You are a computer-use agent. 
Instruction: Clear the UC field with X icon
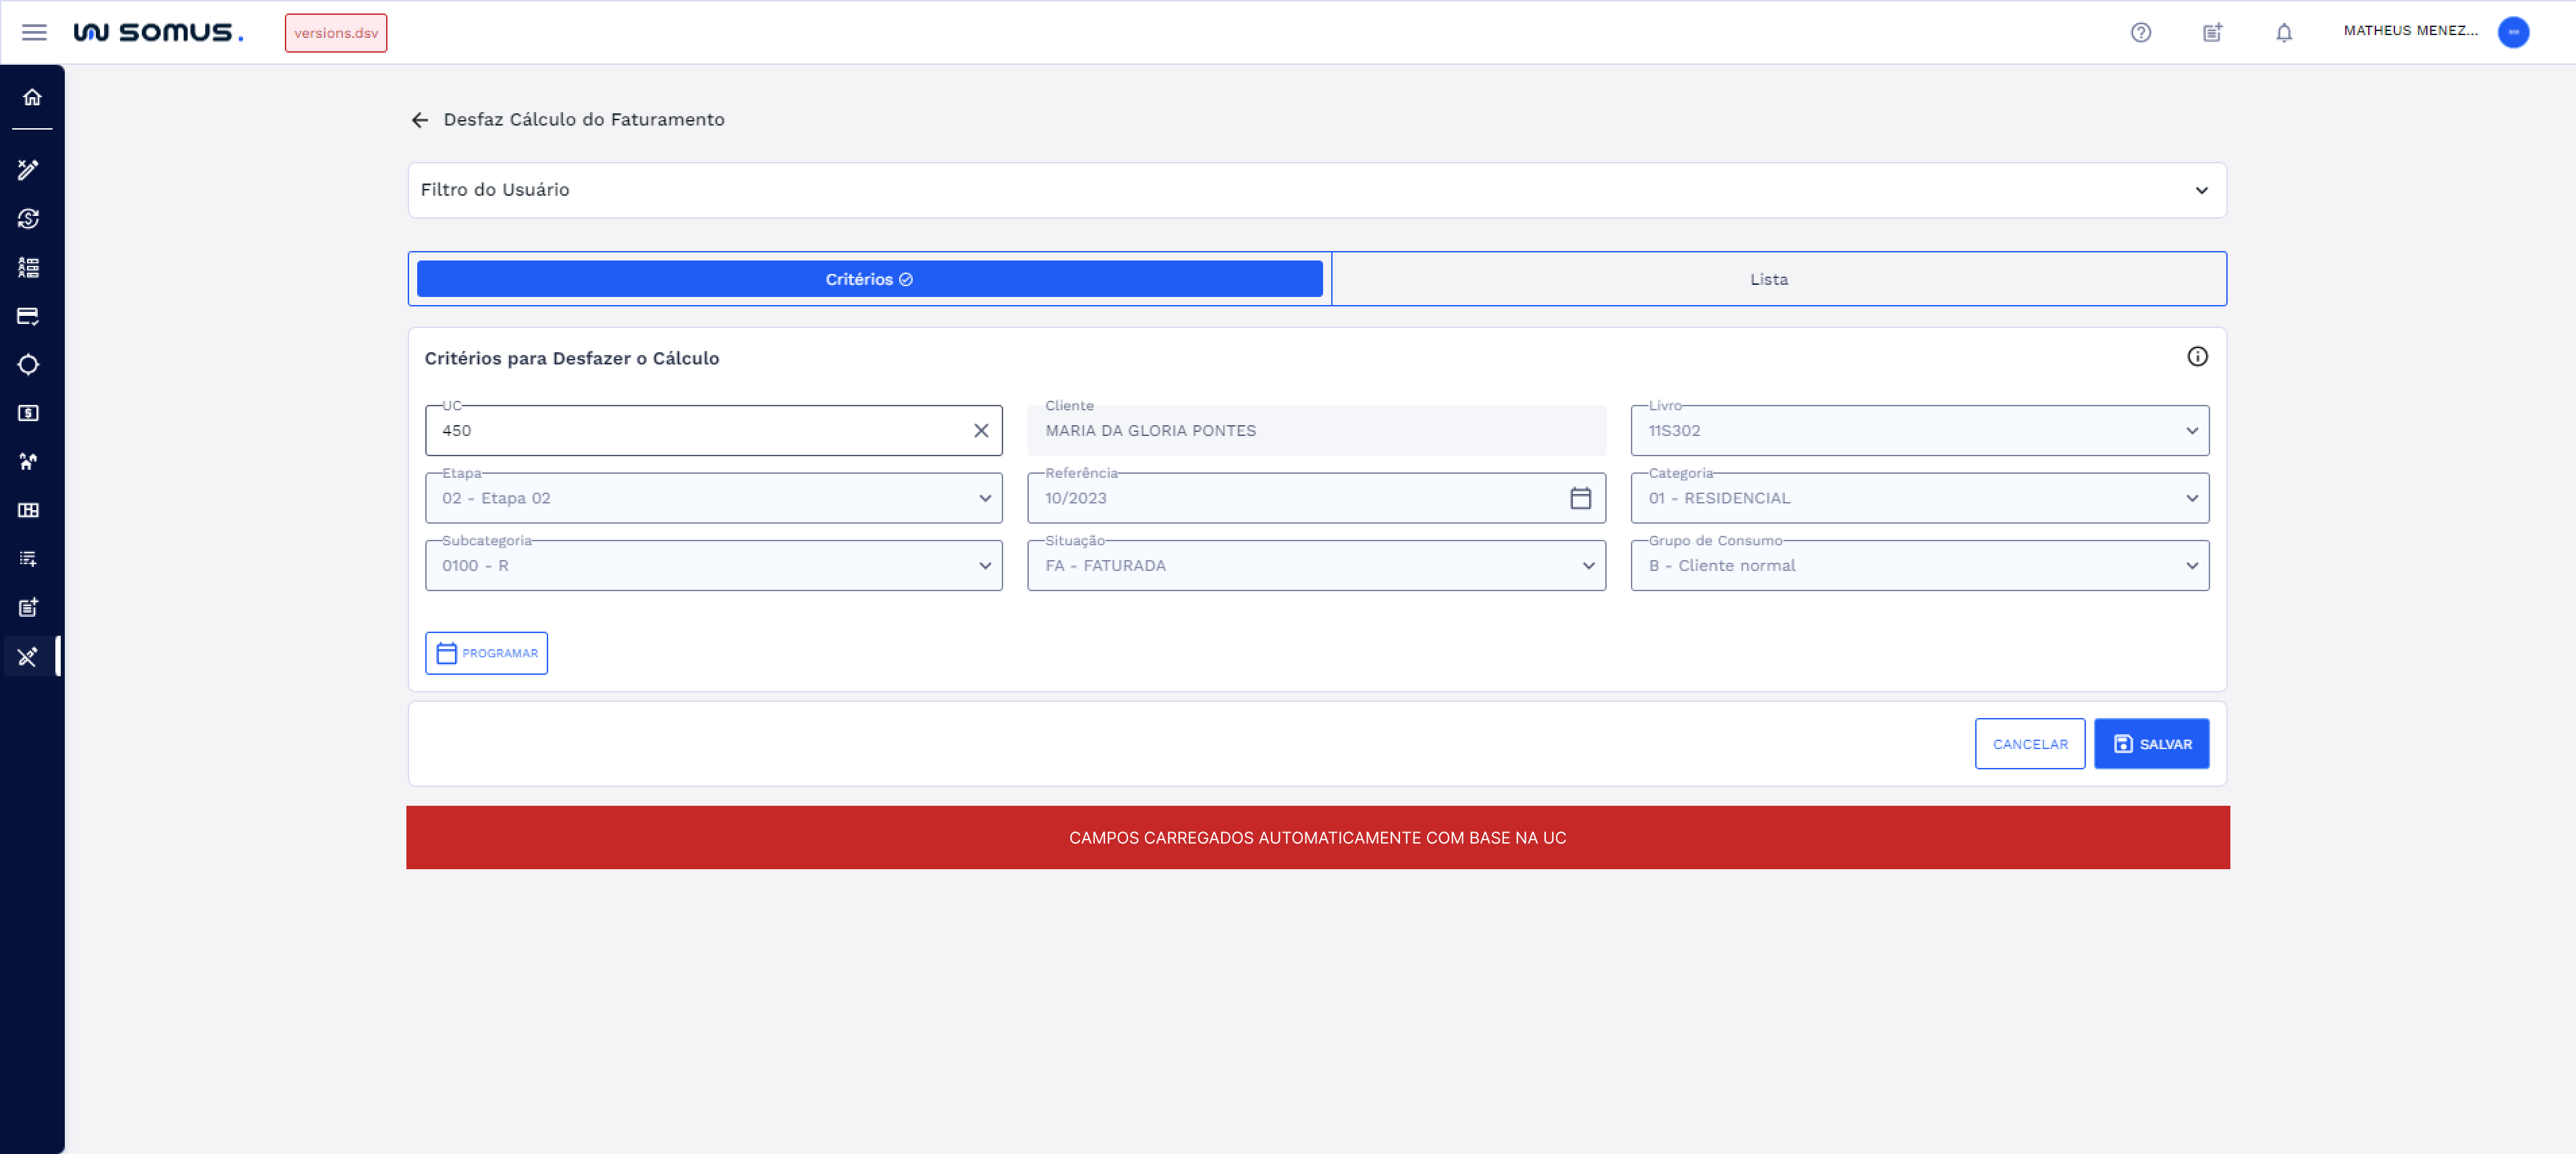coord(980,430)
